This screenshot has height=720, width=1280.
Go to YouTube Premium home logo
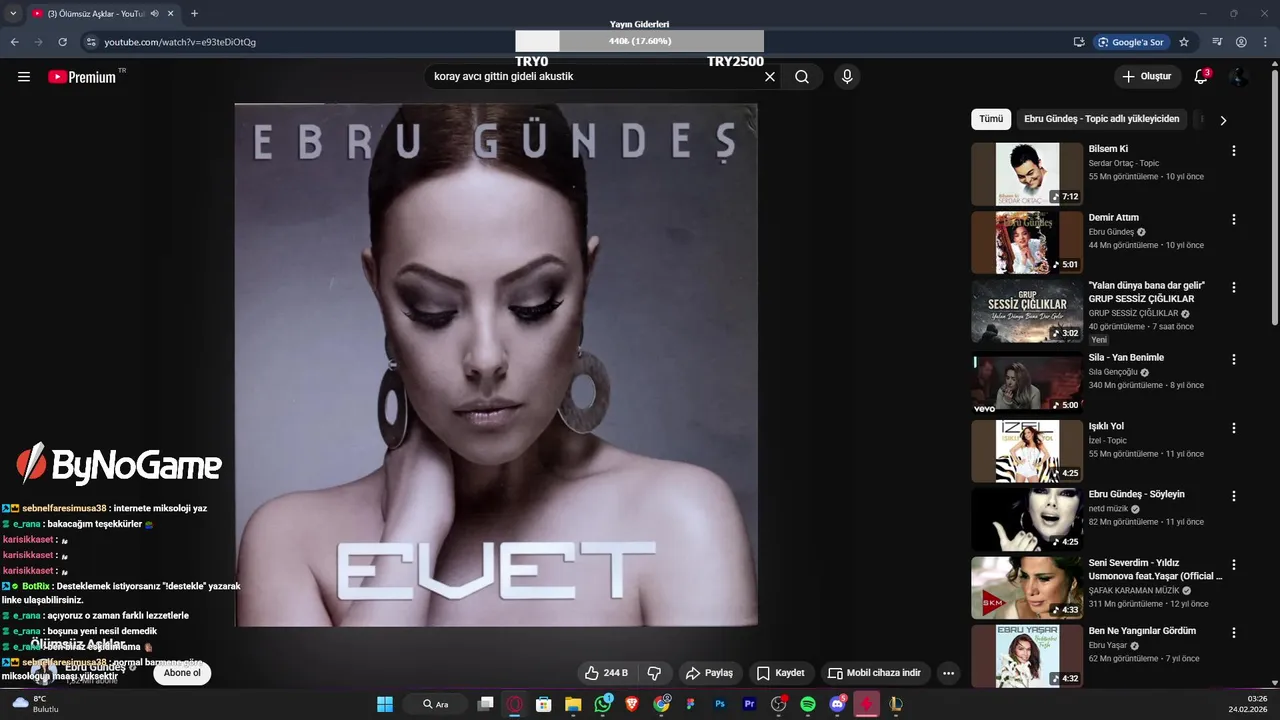click(x=83, y=77)
